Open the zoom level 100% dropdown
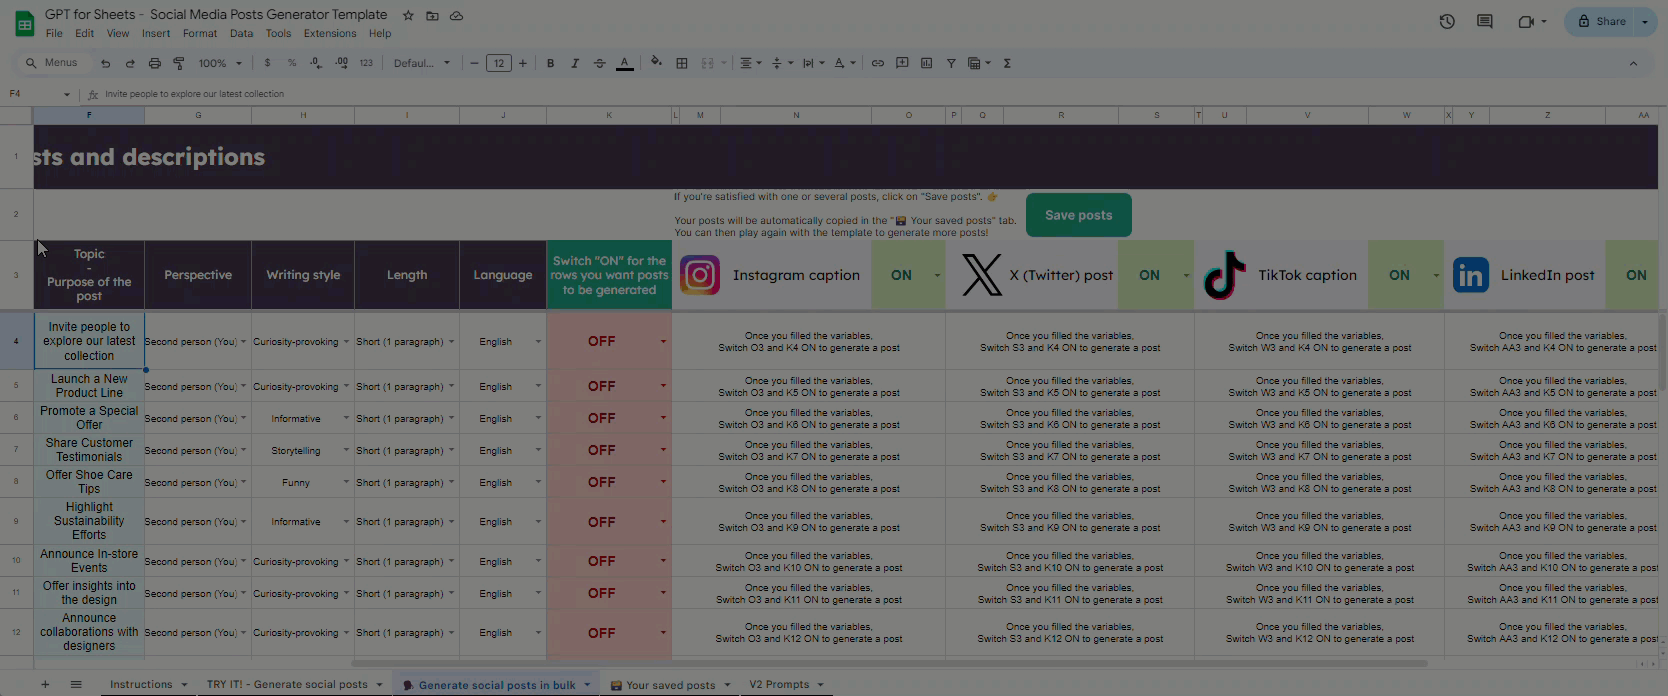Viewport: 1668px width, 696px height. click(x=220, y=63)
